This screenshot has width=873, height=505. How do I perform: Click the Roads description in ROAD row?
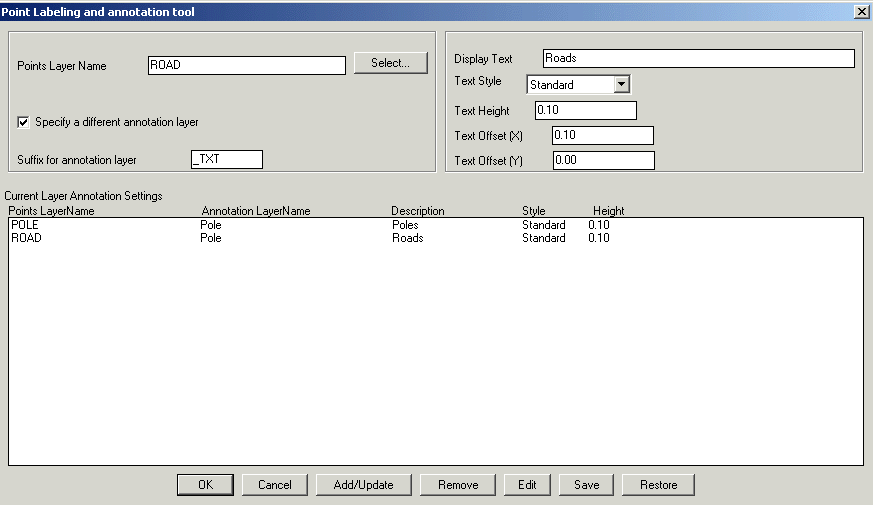coord(407,238)
